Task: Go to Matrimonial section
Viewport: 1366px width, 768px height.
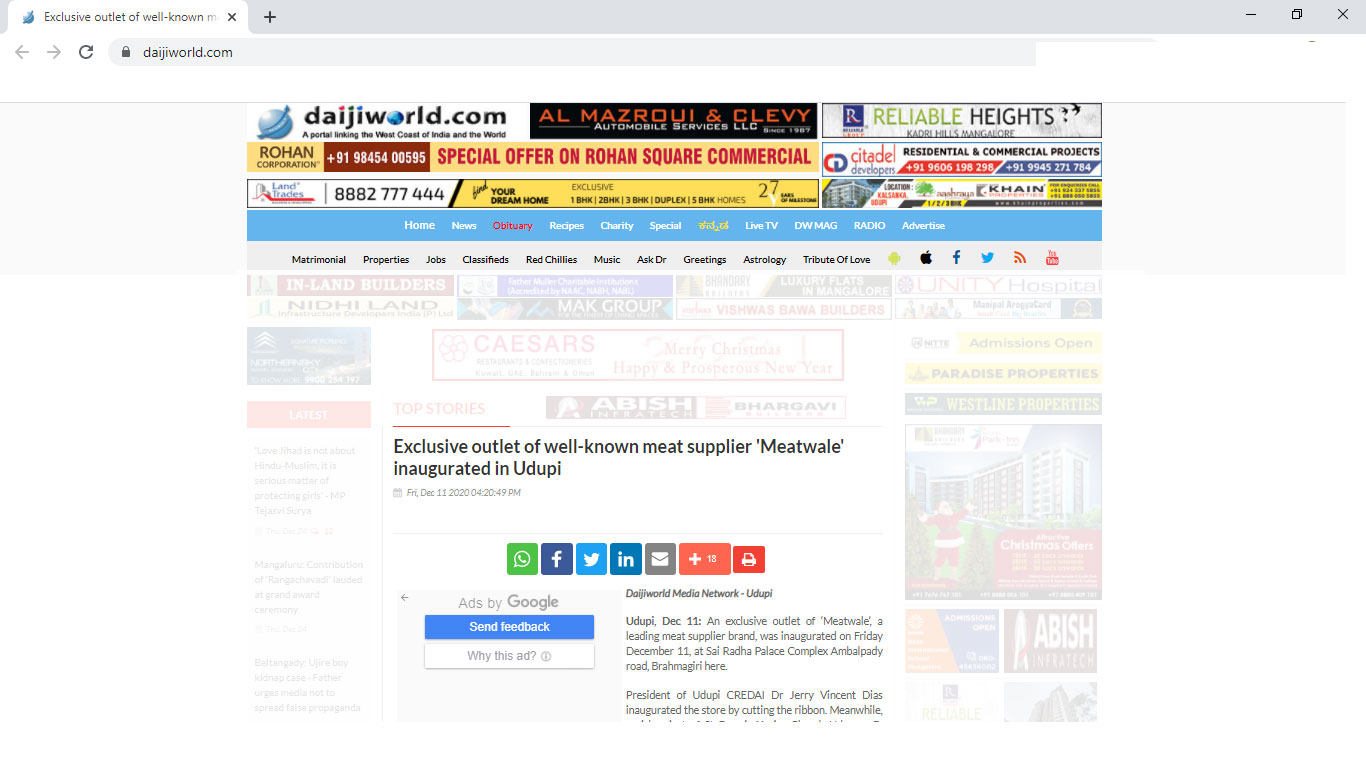Action: coord(319,259)
